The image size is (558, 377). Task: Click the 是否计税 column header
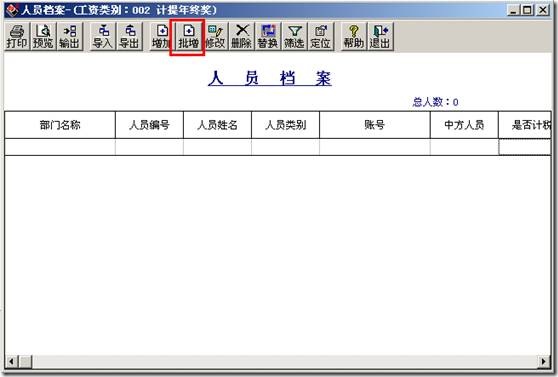525,125
